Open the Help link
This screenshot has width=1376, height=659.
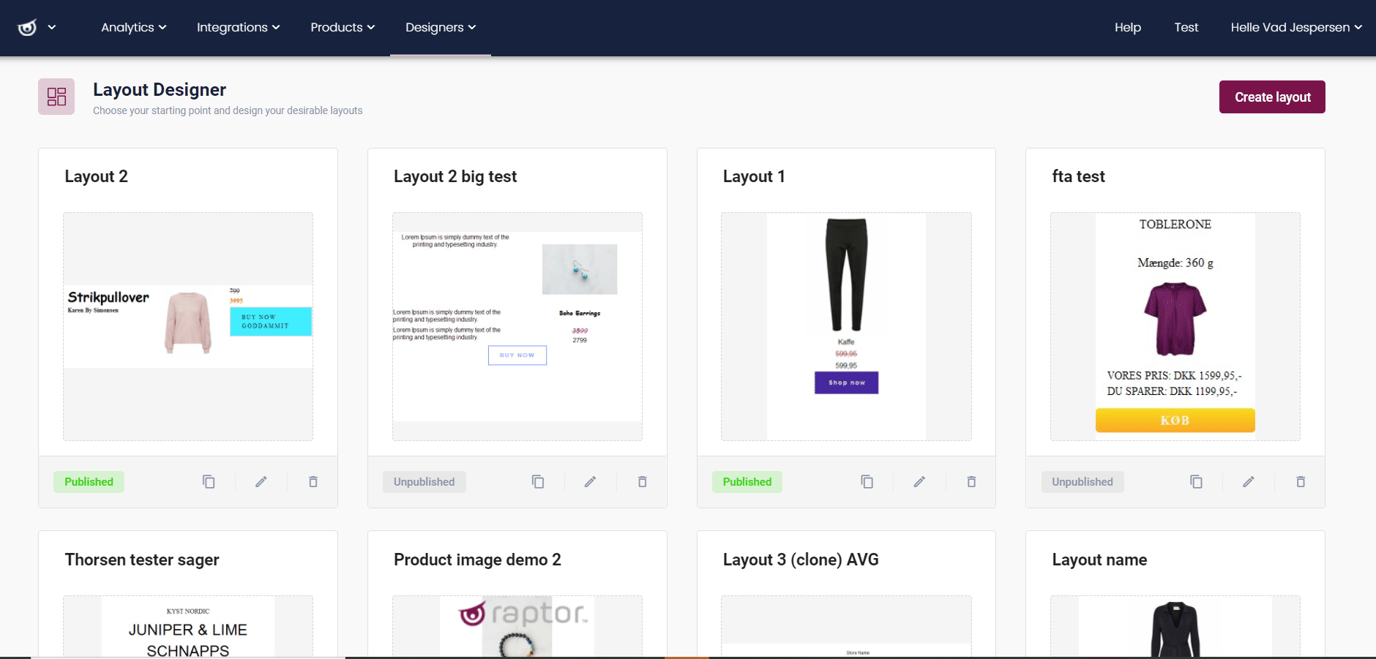(1127, 27)
